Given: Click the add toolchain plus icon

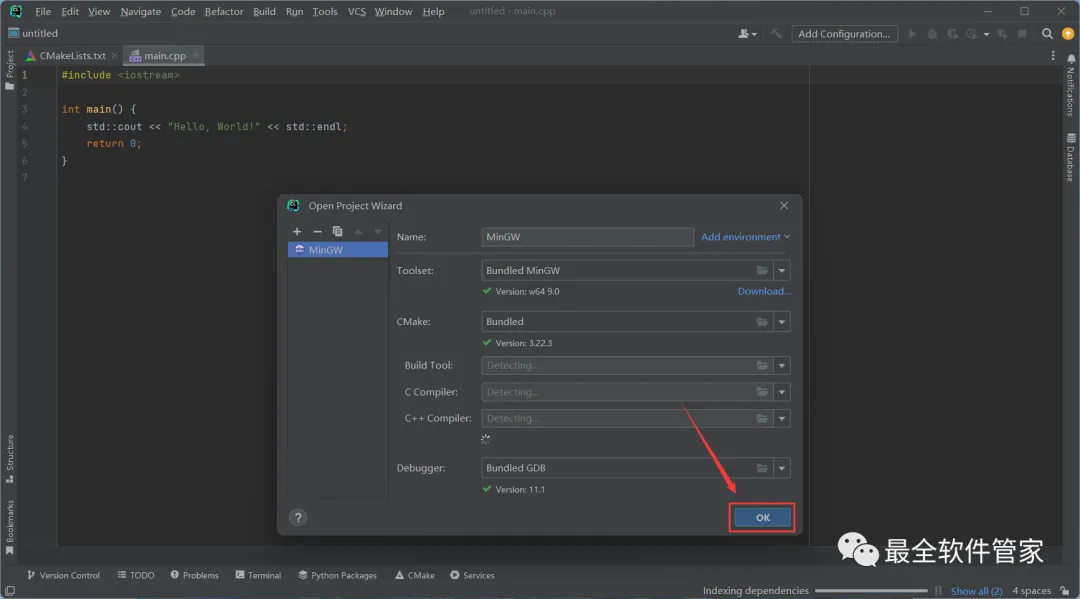Looking at the screenshot, I should 297,231.
